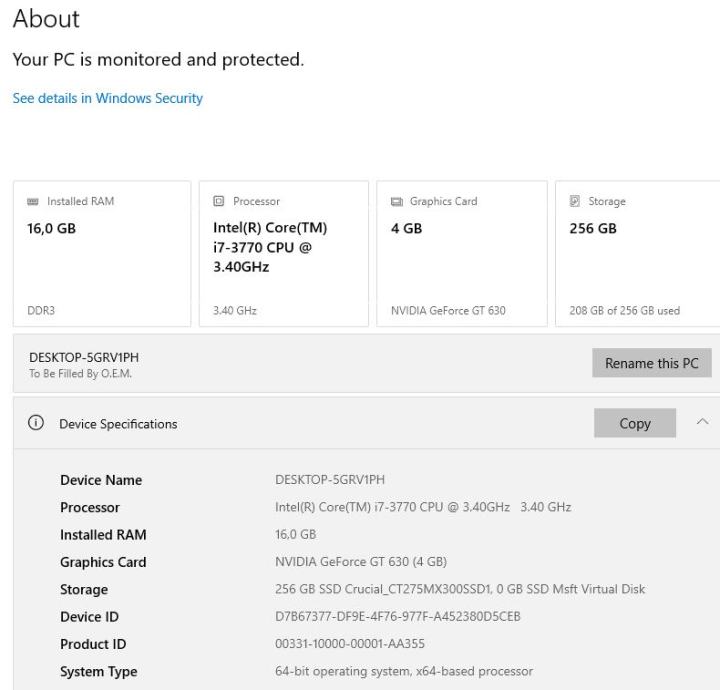Click the About page heading
This screenshot has height=690, width=720.
46,19
